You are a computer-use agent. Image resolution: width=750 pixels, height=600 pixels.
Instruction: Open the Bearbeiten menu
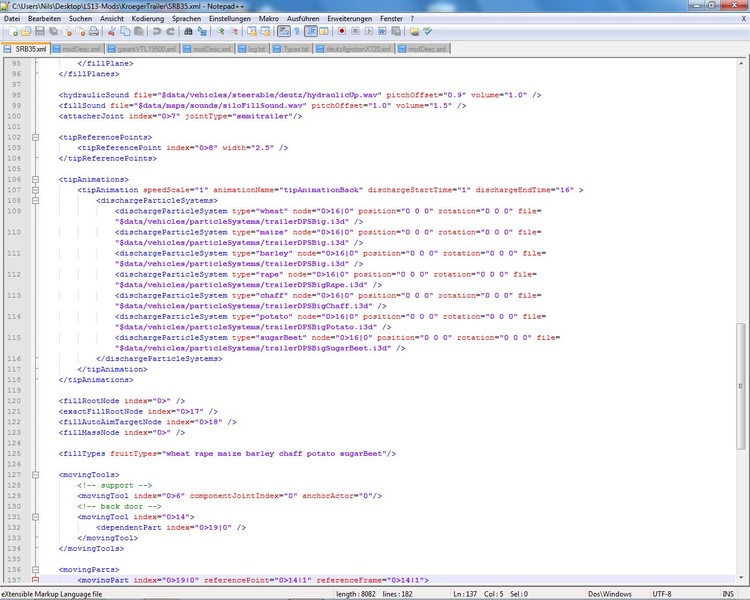point(44,19)
